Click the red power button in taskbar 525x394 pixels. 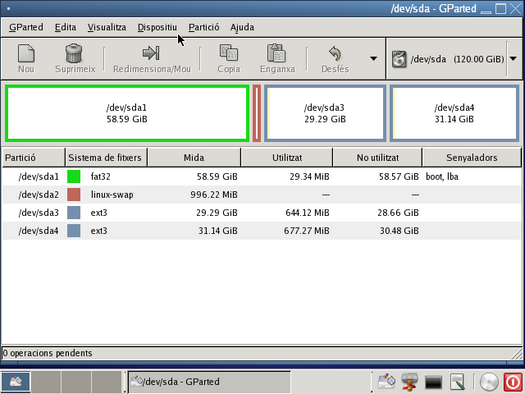513,382
